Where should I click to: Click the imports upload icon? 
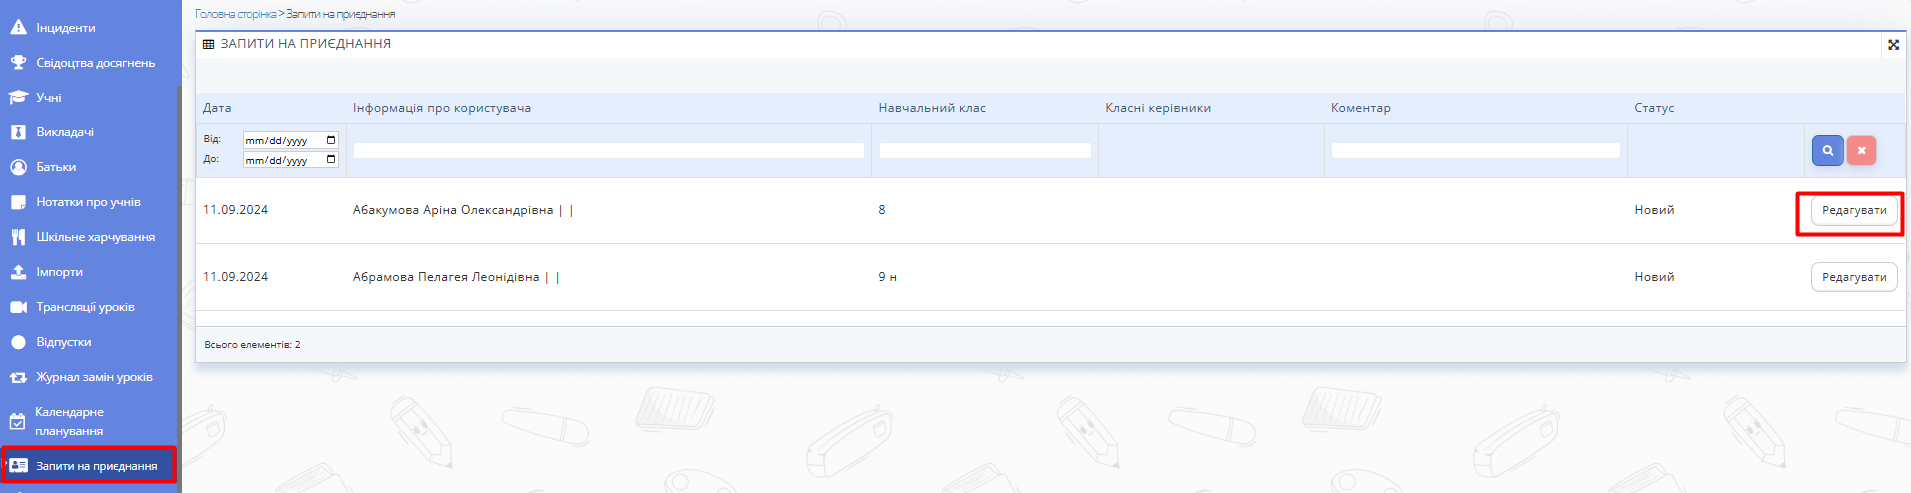click(18, 272)
